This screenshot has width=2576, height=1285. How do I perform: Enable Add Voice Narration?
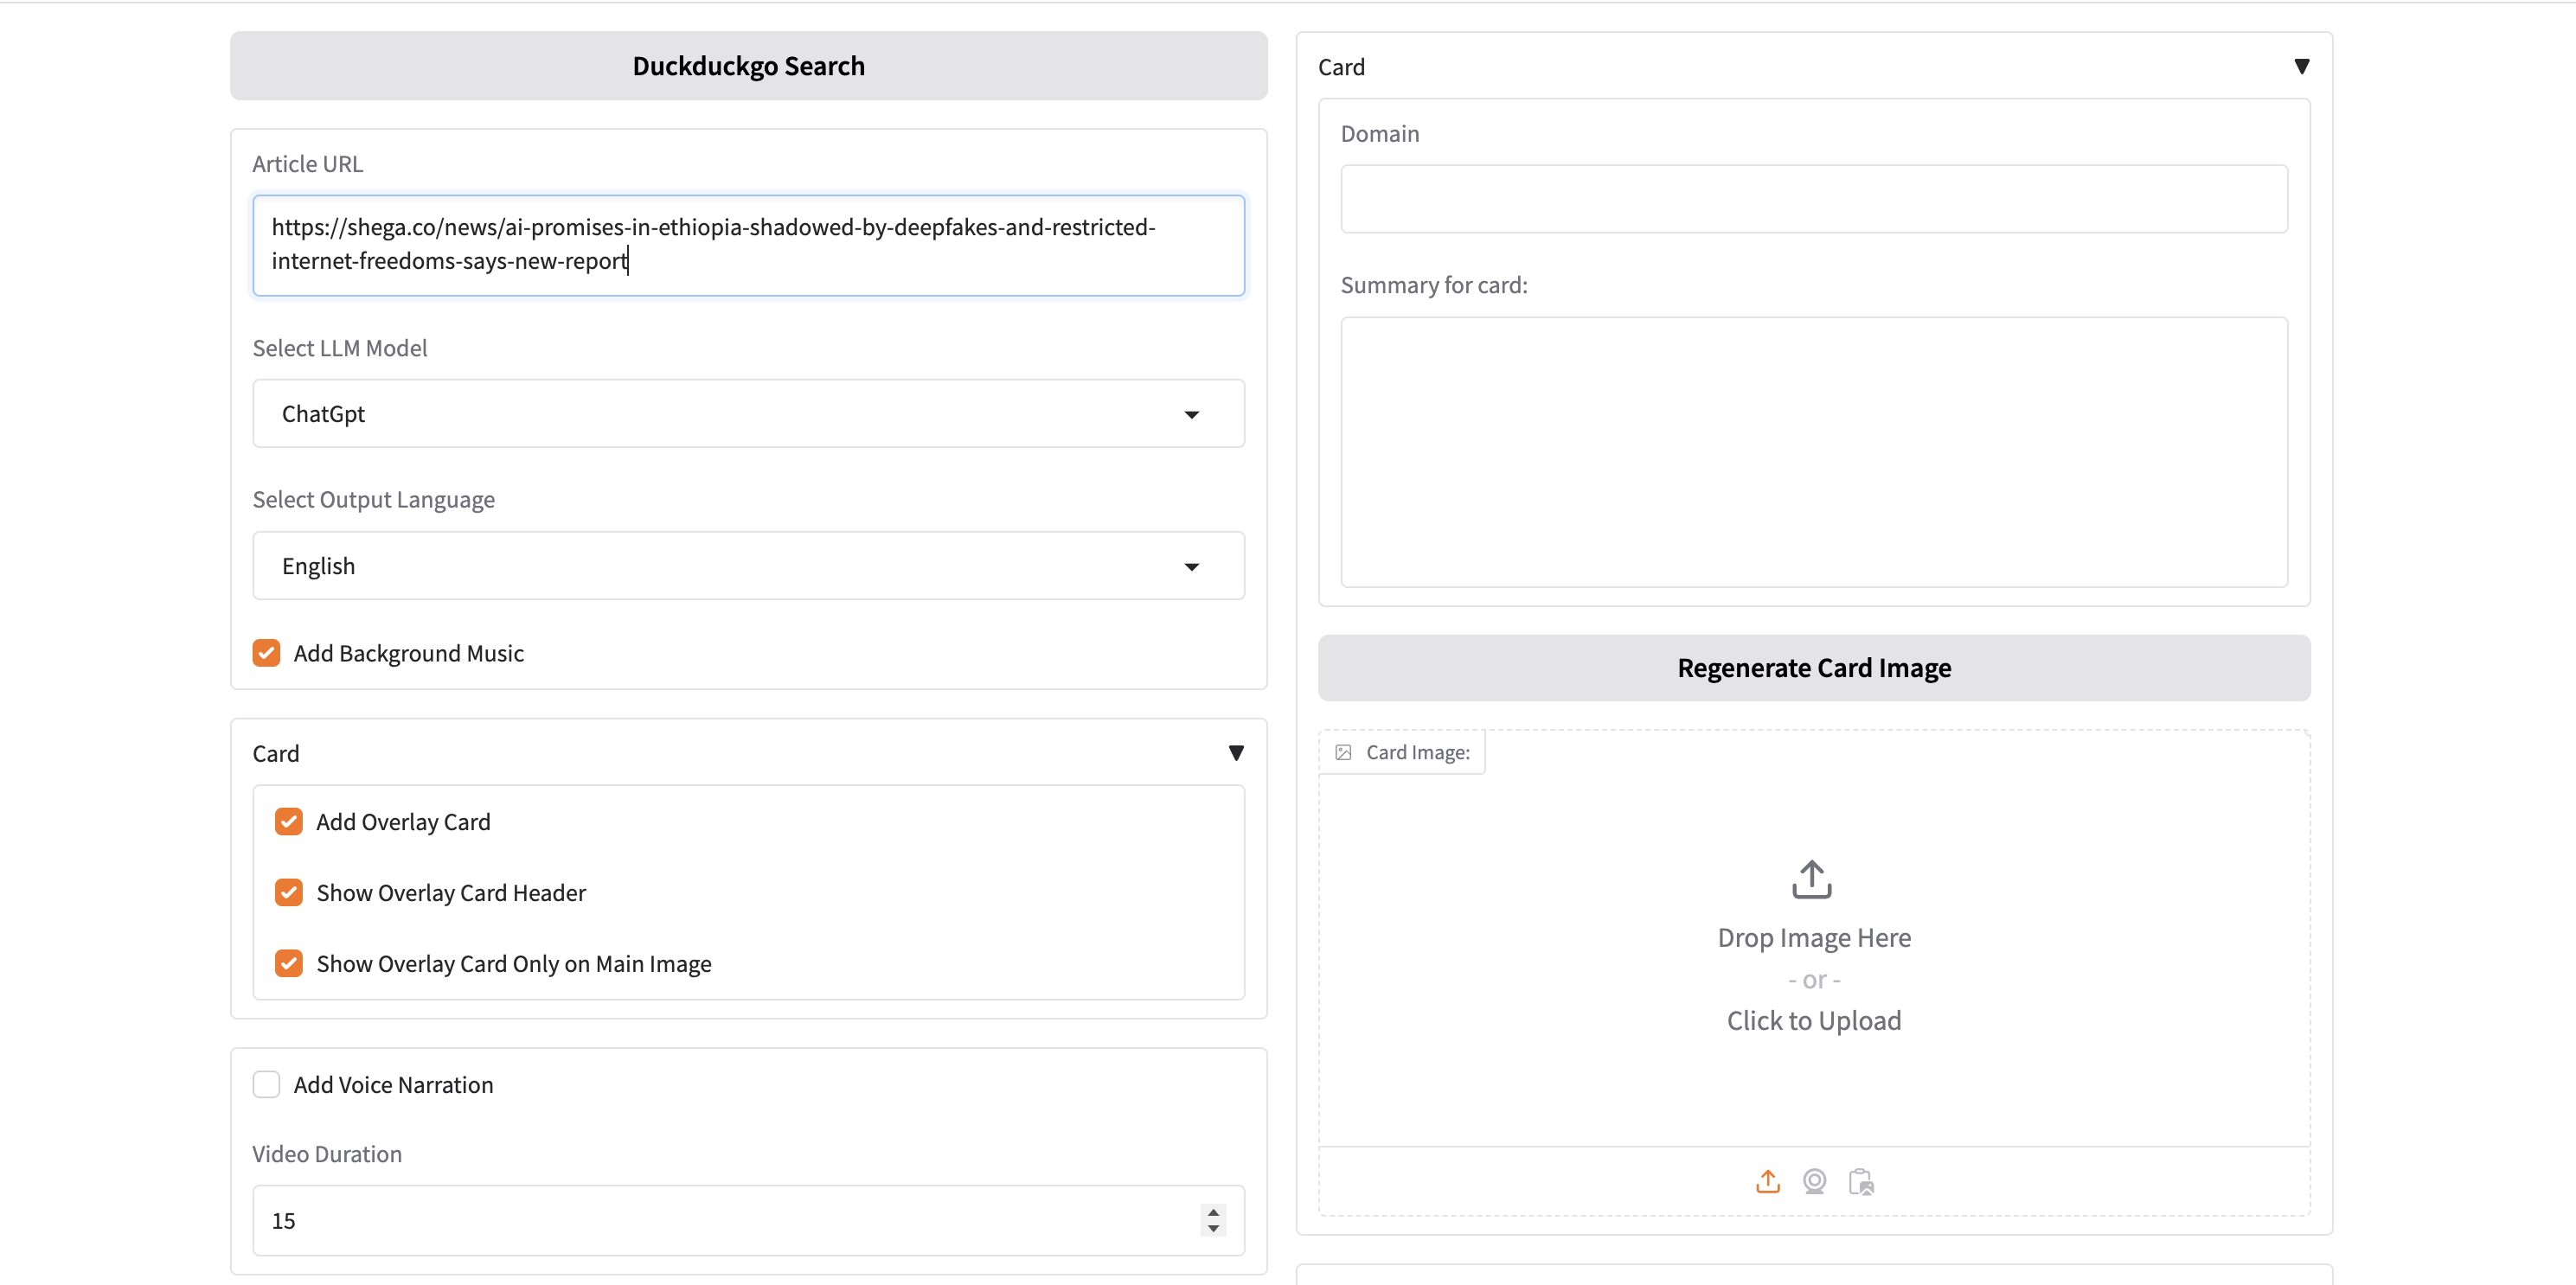point(265,1084)
